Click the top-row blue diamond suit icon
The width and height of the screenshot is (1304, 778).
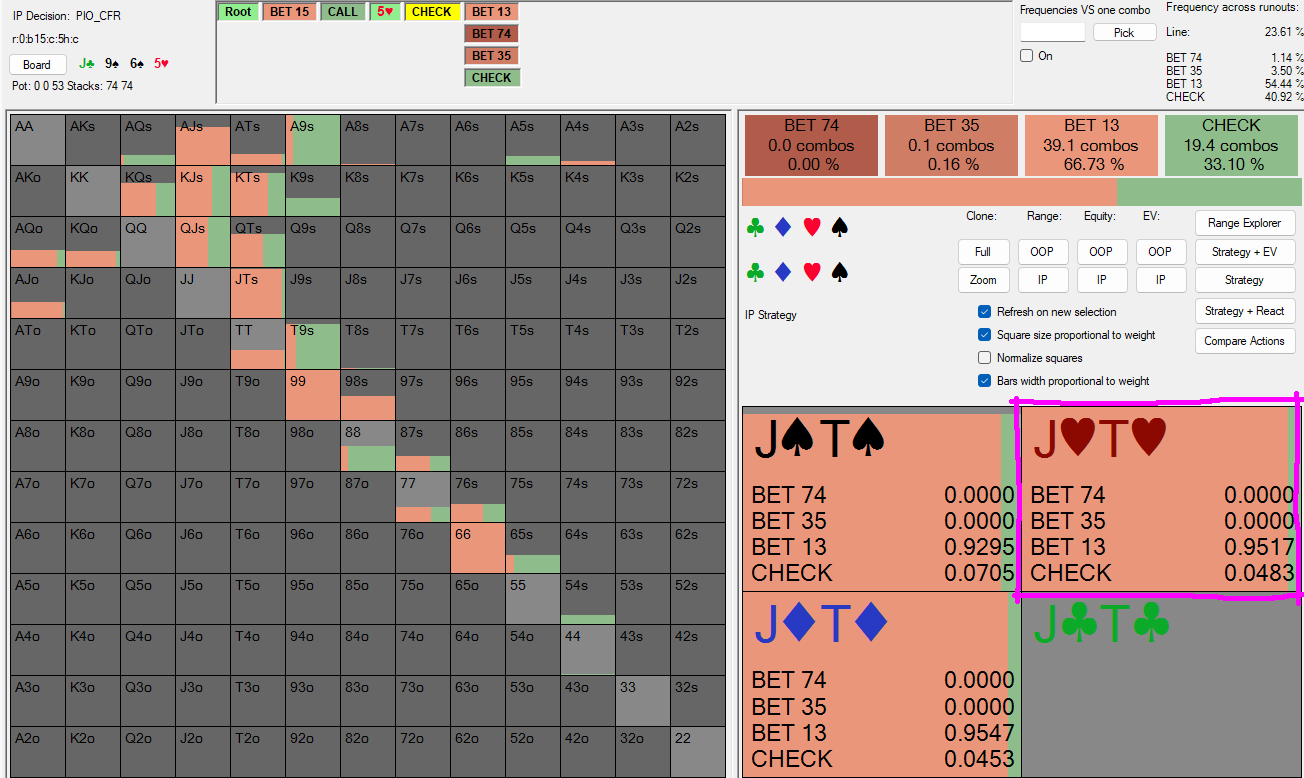783,228
